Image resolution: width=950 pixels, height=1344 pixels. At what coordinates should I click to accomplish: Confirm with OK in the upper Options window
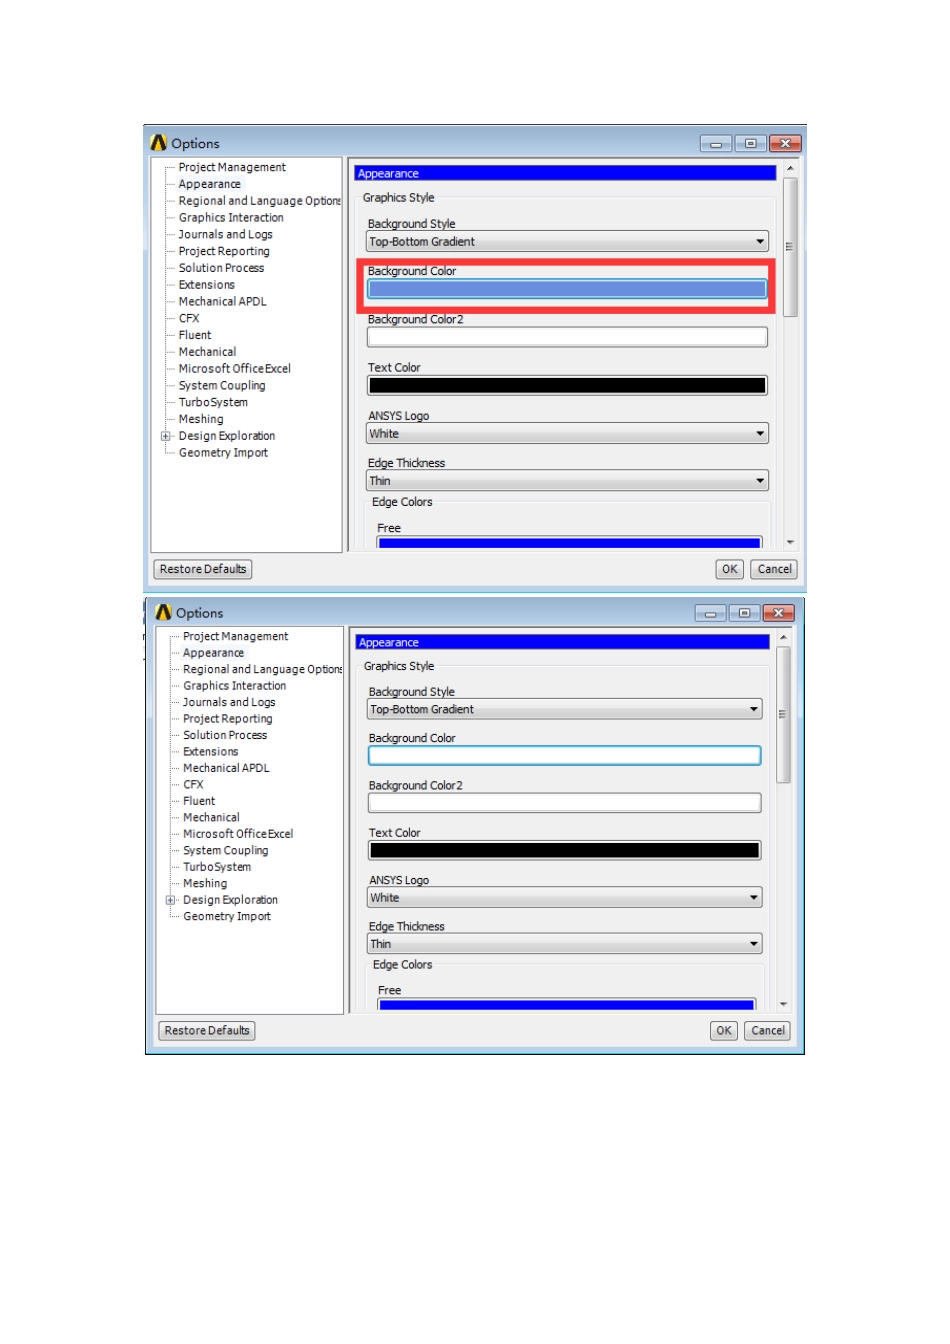coord(730,569)
